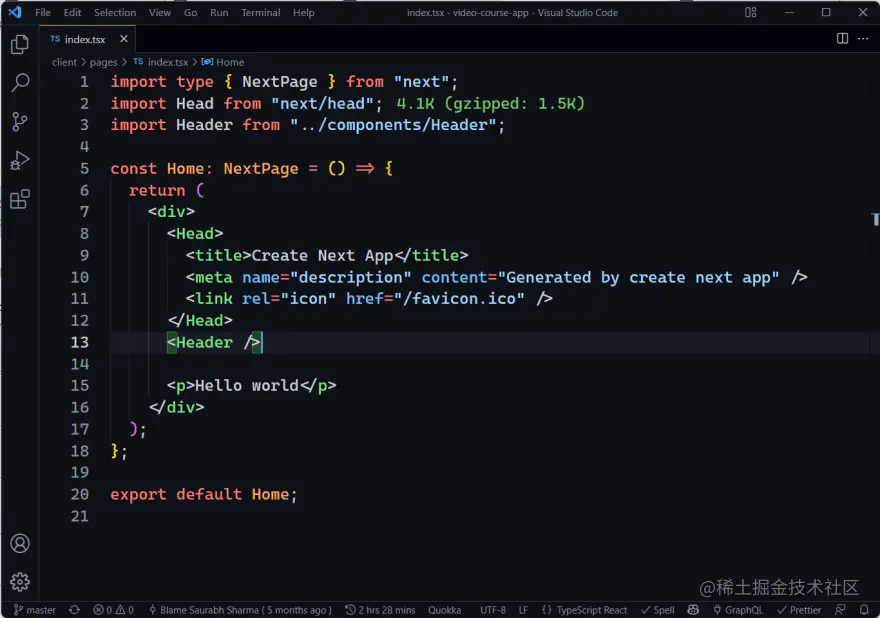Click line number 13 in gutter
880x618 pixels.
80,342
